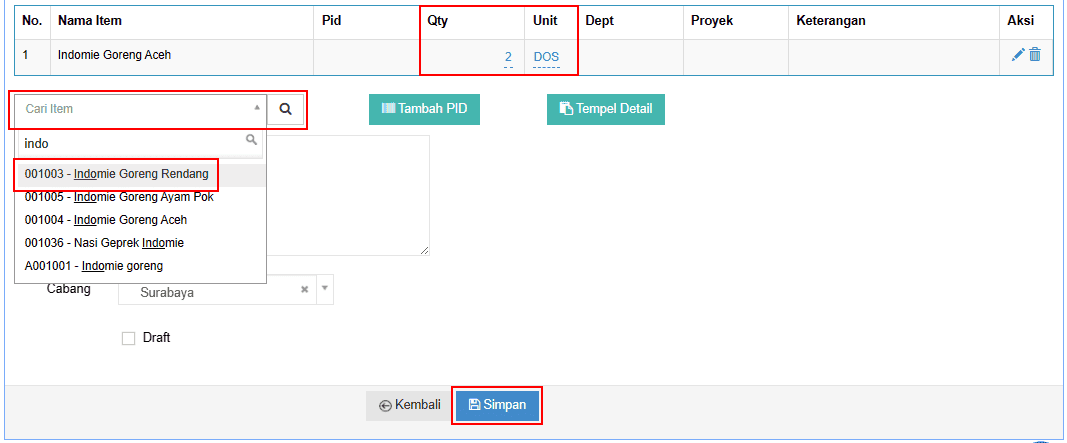Clear Surabaya selection with the x icon
Image resolution: width=1067 pixels, height=443 pixels.
(305, 289)
